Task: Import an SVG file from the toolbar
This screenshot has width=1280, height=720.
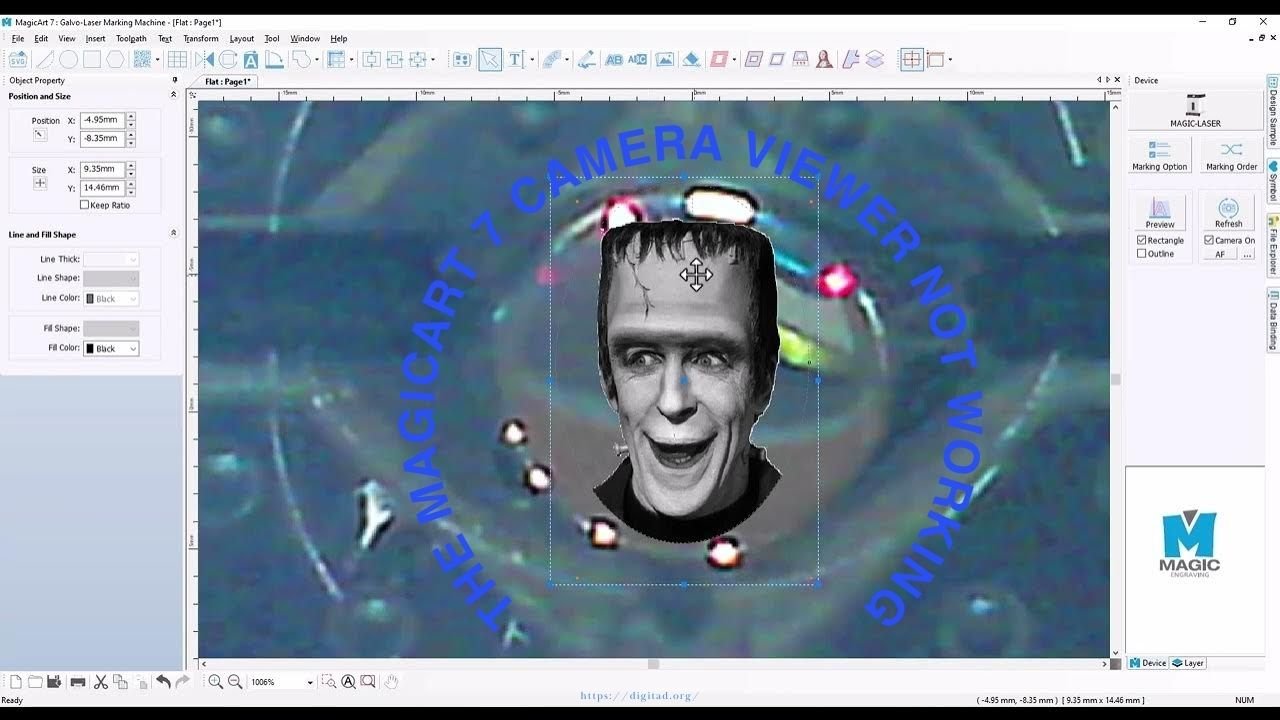Action: [17, 60]
